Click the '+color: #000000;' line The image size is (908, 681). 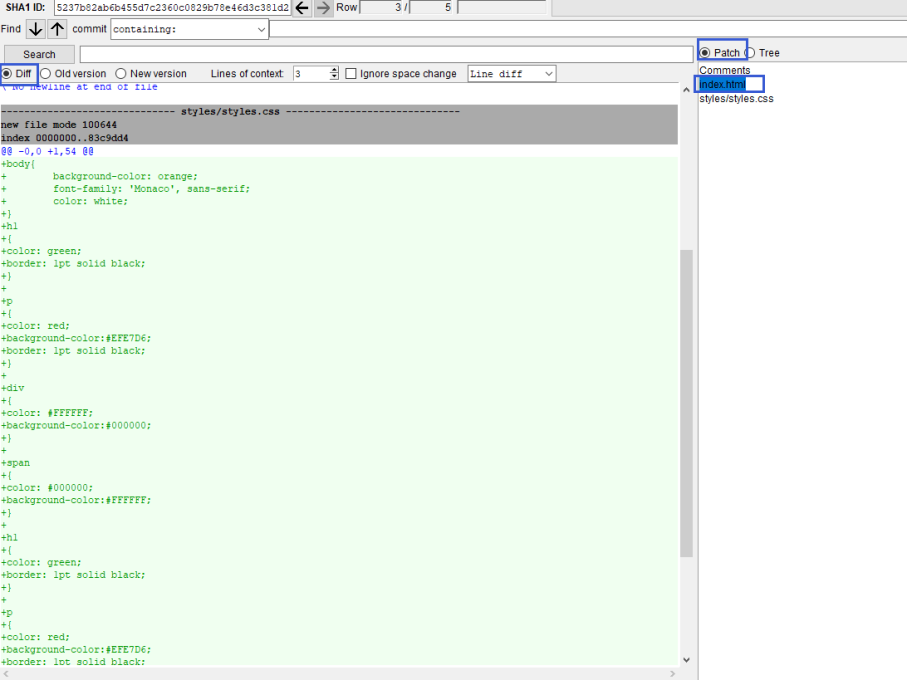tap(46, 488)
